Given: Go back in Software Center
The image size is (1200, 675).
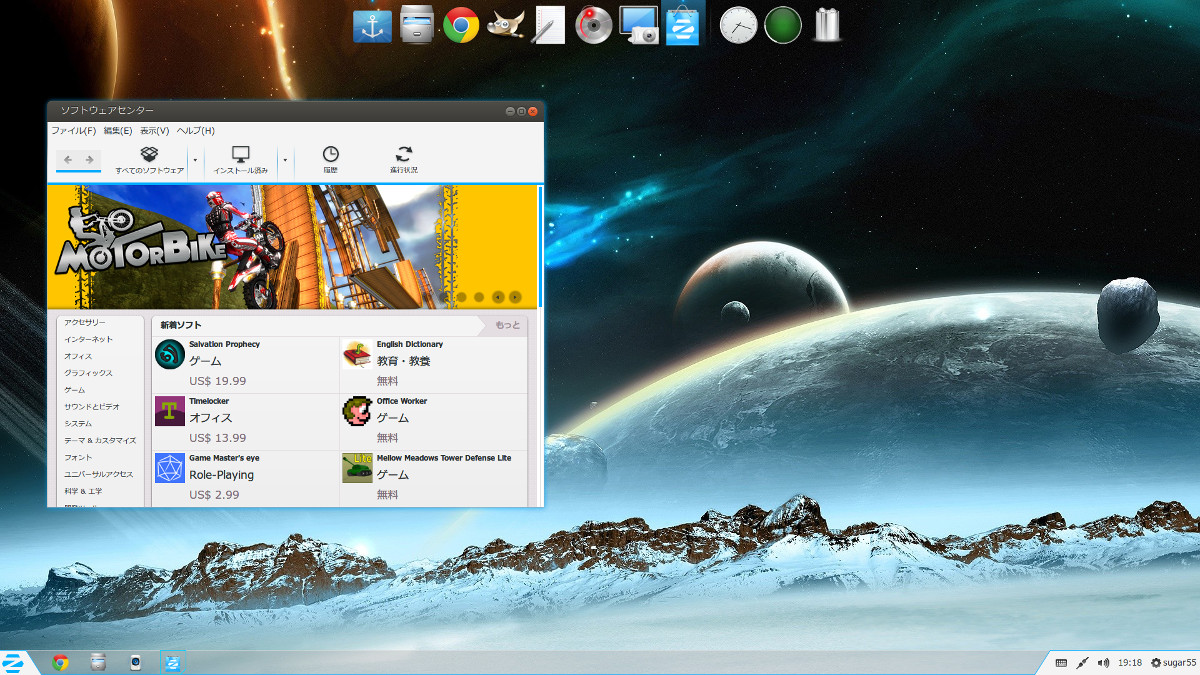Looking at the screenshot, I should [x=67, y=159].
